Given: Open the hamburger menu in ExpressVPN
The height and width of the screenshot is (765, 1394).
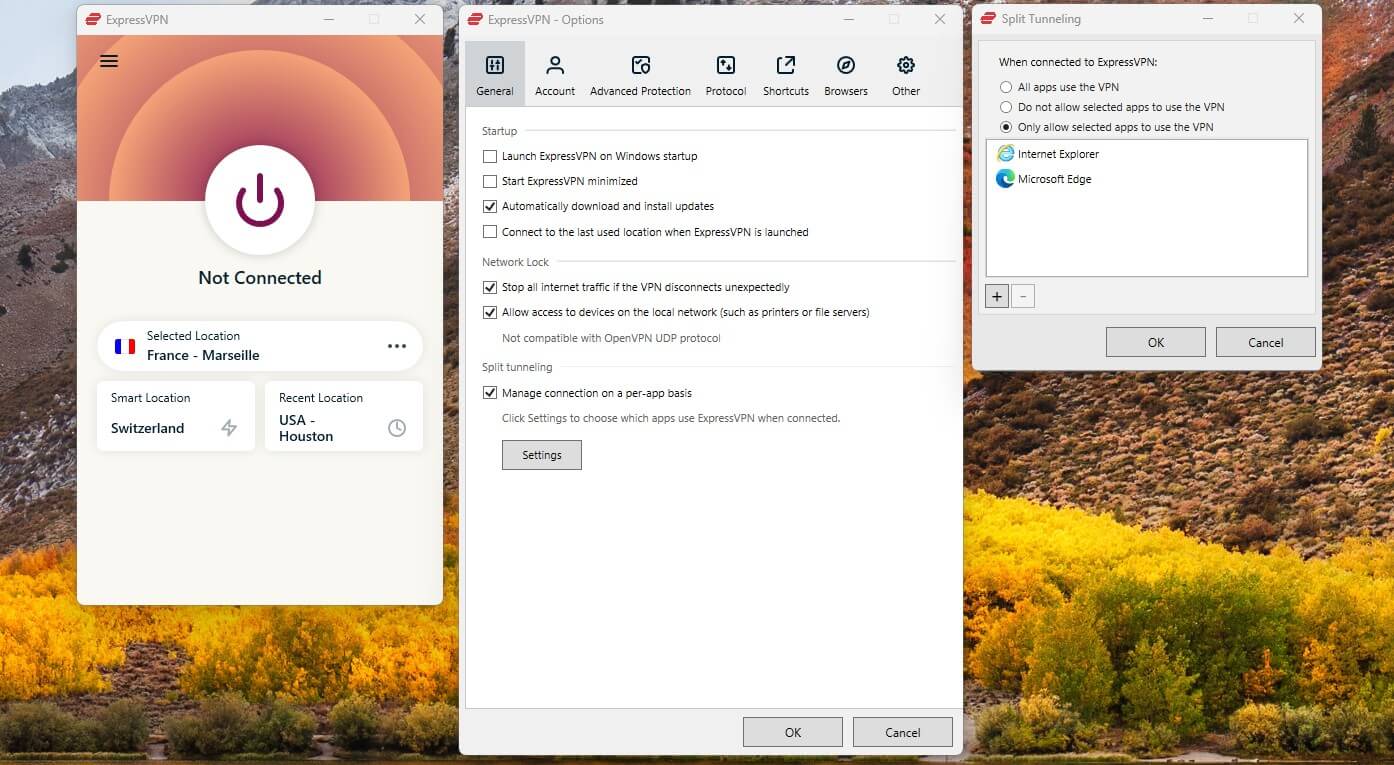Looking at the screenshot, I should click(x=109, y=61).
